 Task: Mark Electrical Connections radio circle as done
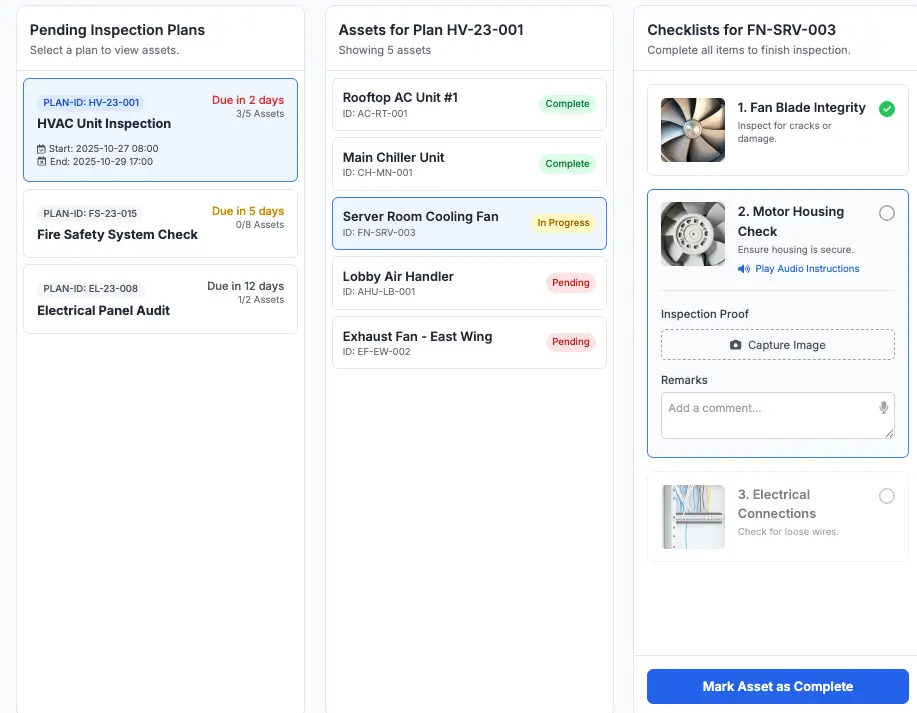coord(886,496)
